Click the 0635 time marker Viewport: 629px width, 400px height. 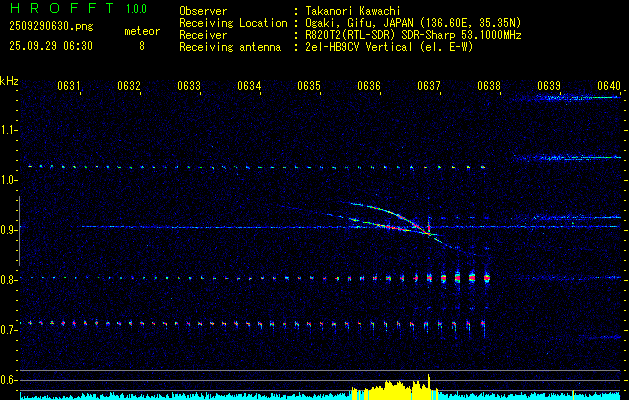click(x=309, y=86)
